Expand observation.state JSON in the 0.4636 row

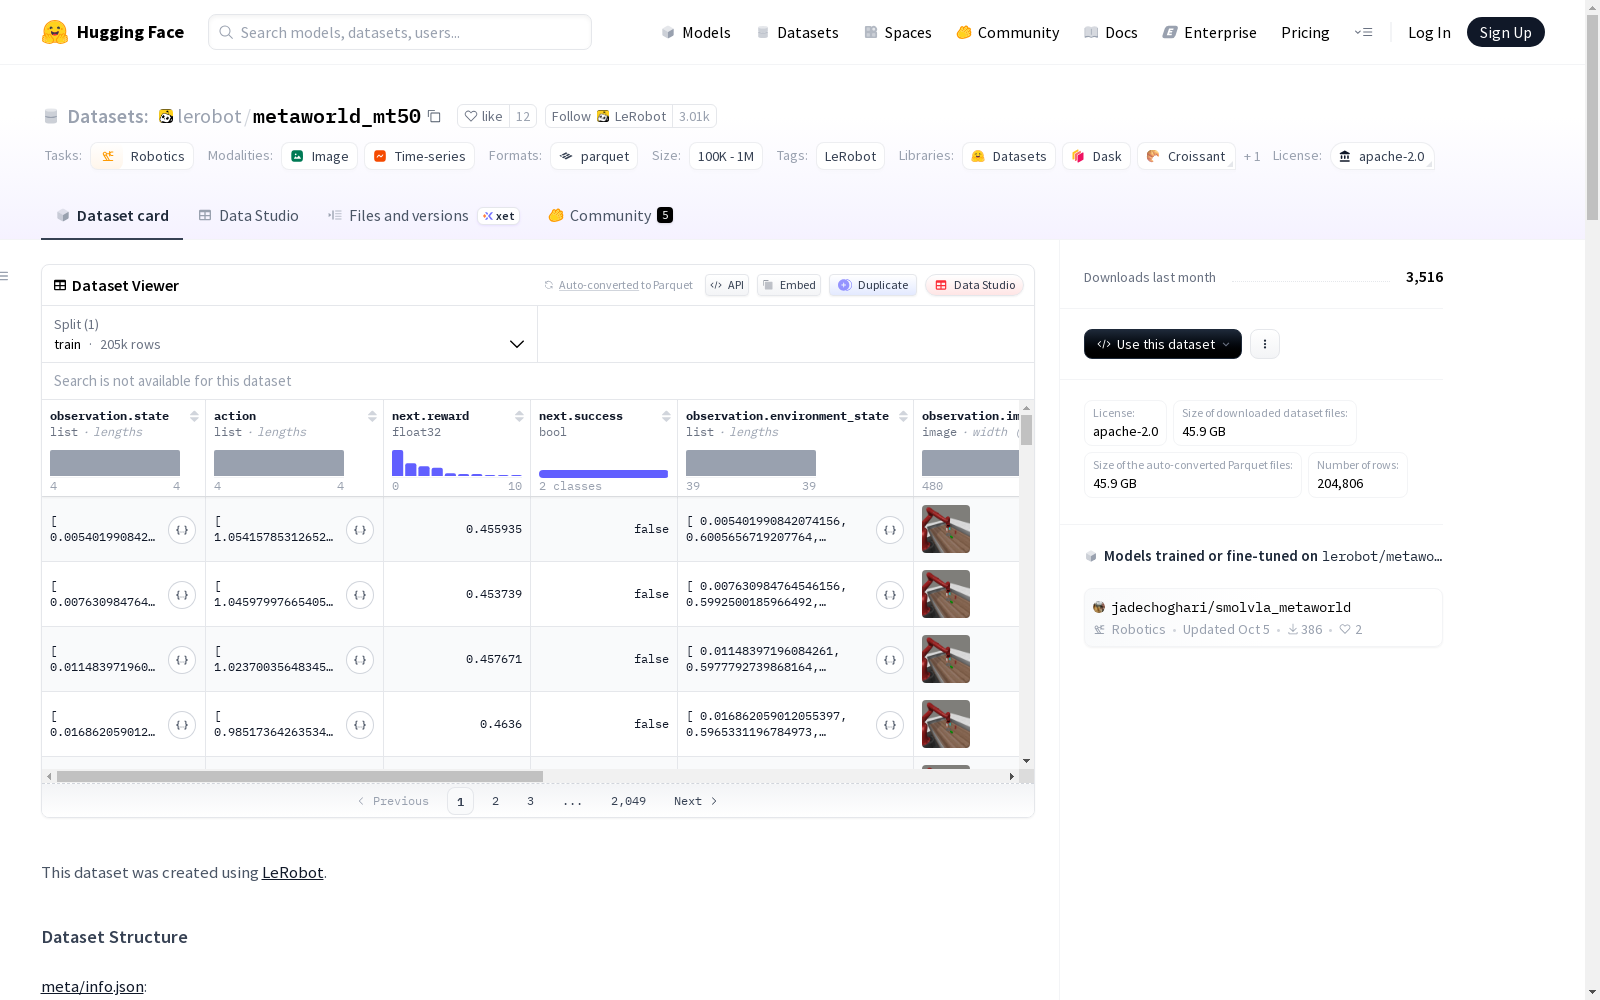182,724
